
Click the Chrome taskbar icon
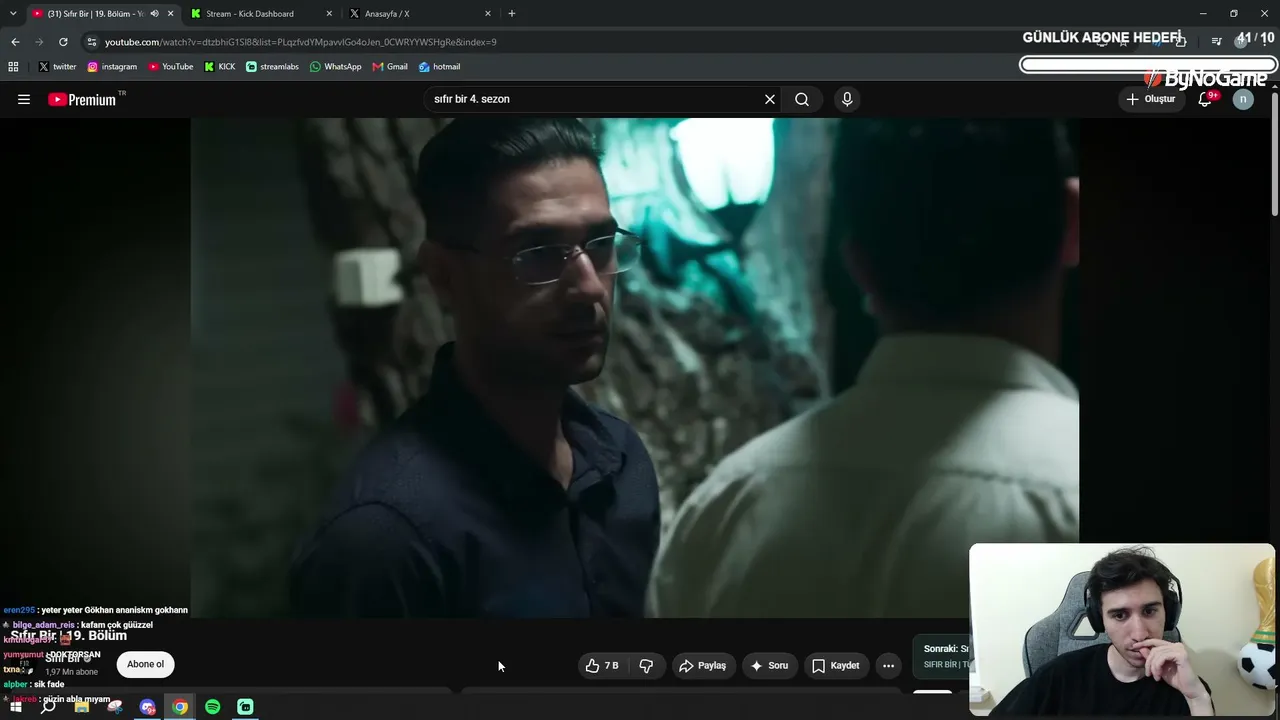[x=180, y=707]
